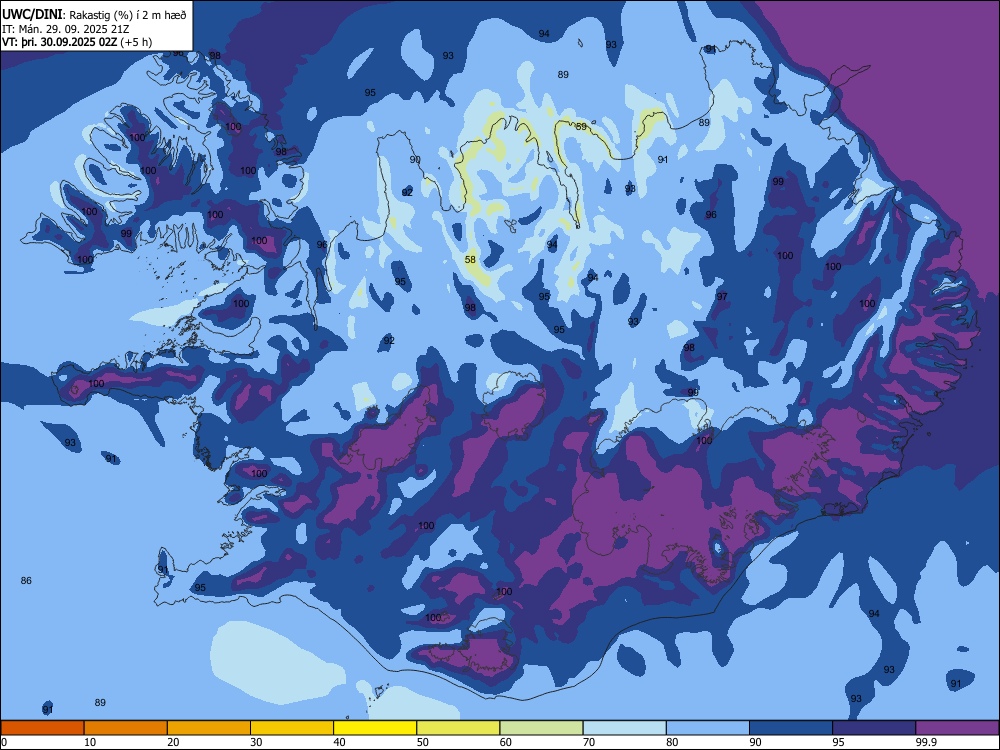
Task: Click the '10' legend scale label
Action: click(x=90, y=742)
